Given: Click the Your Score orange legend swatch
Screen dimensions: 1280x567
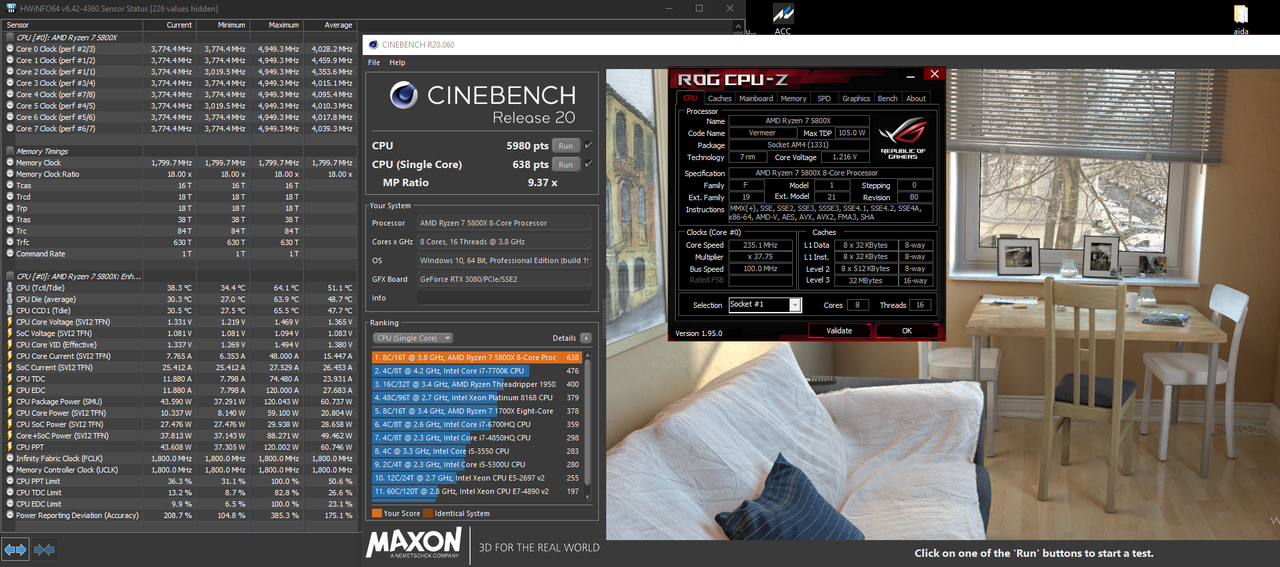Looking at the screenshot, I should point(376,513).
